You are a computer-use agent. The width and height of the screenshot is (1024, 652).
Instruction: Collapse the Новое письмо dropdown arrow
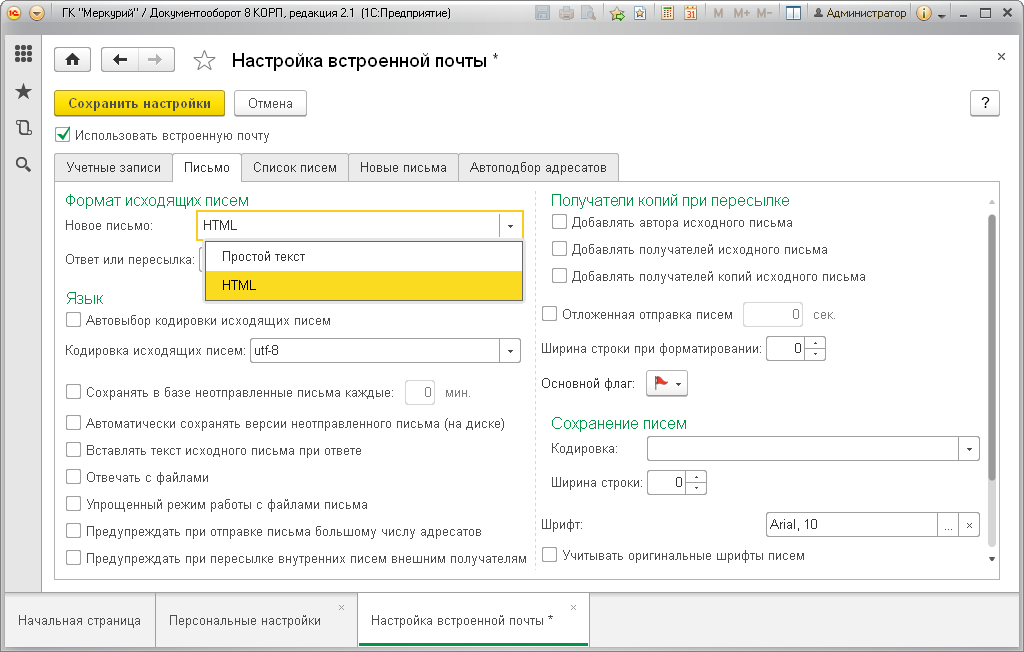pos(510,226)
